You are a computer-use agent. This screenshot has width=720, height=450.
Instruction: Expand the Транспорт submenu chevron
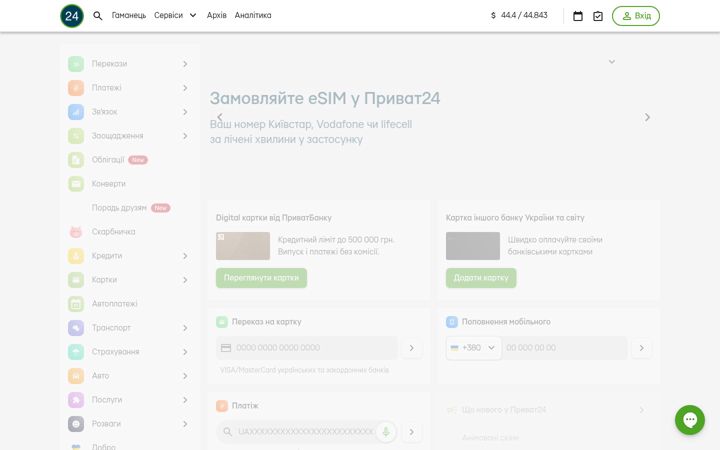tap(185, 328)
